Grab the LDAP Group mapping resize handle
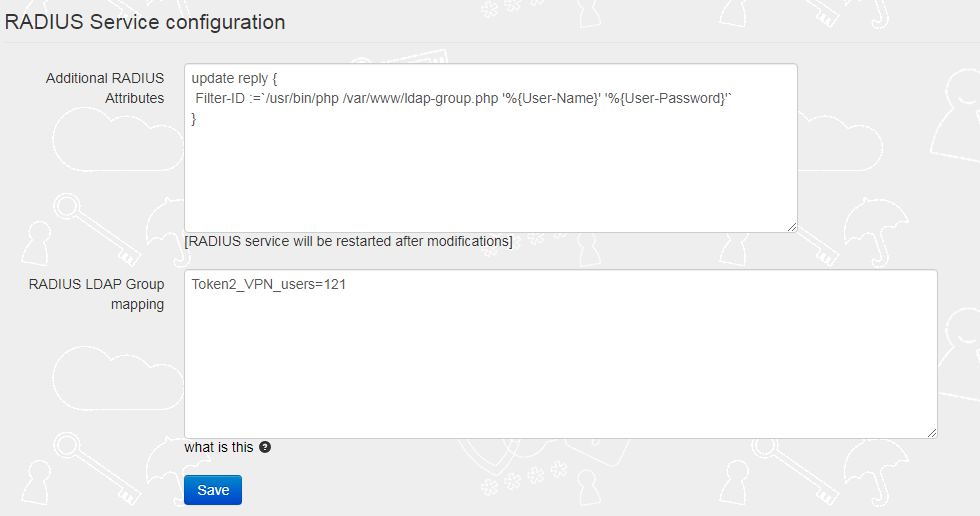 click(932, 433)
